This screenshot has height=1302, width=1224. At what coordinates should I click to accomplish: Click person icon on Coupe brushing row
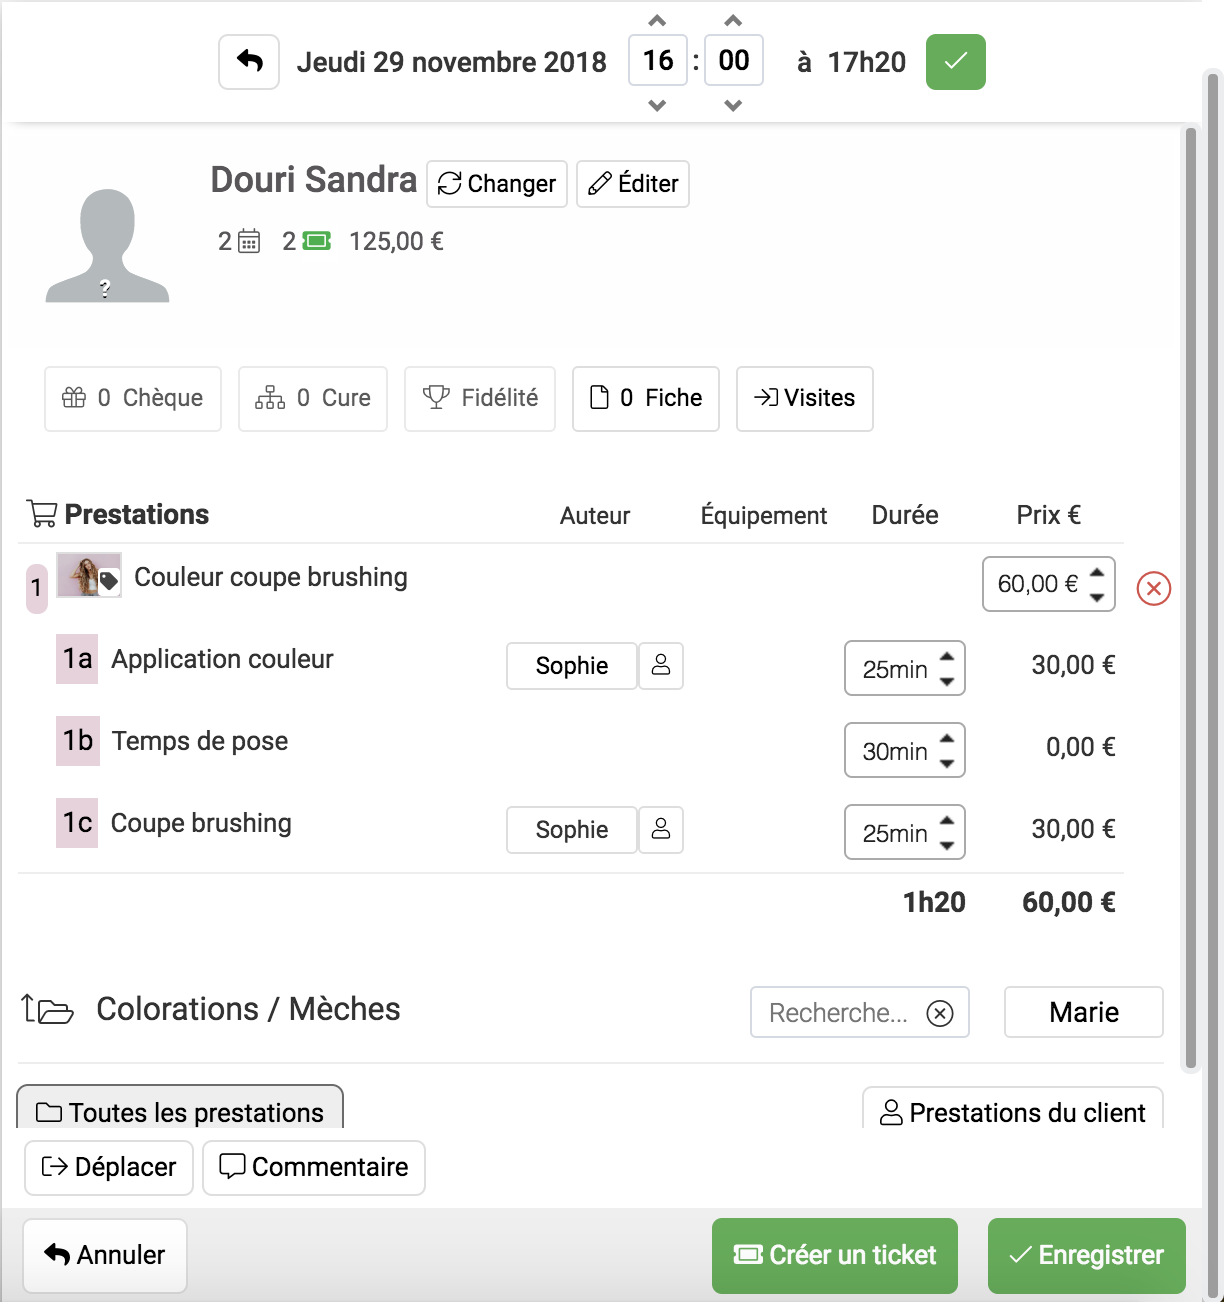661,830
